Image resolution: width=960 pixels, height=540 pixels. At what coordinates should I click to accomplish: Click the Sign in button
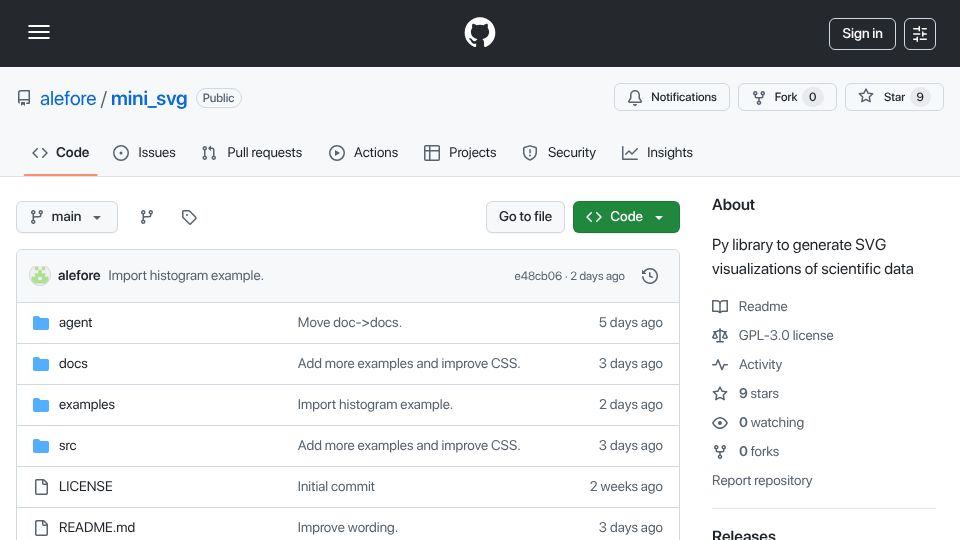point(862,34)
